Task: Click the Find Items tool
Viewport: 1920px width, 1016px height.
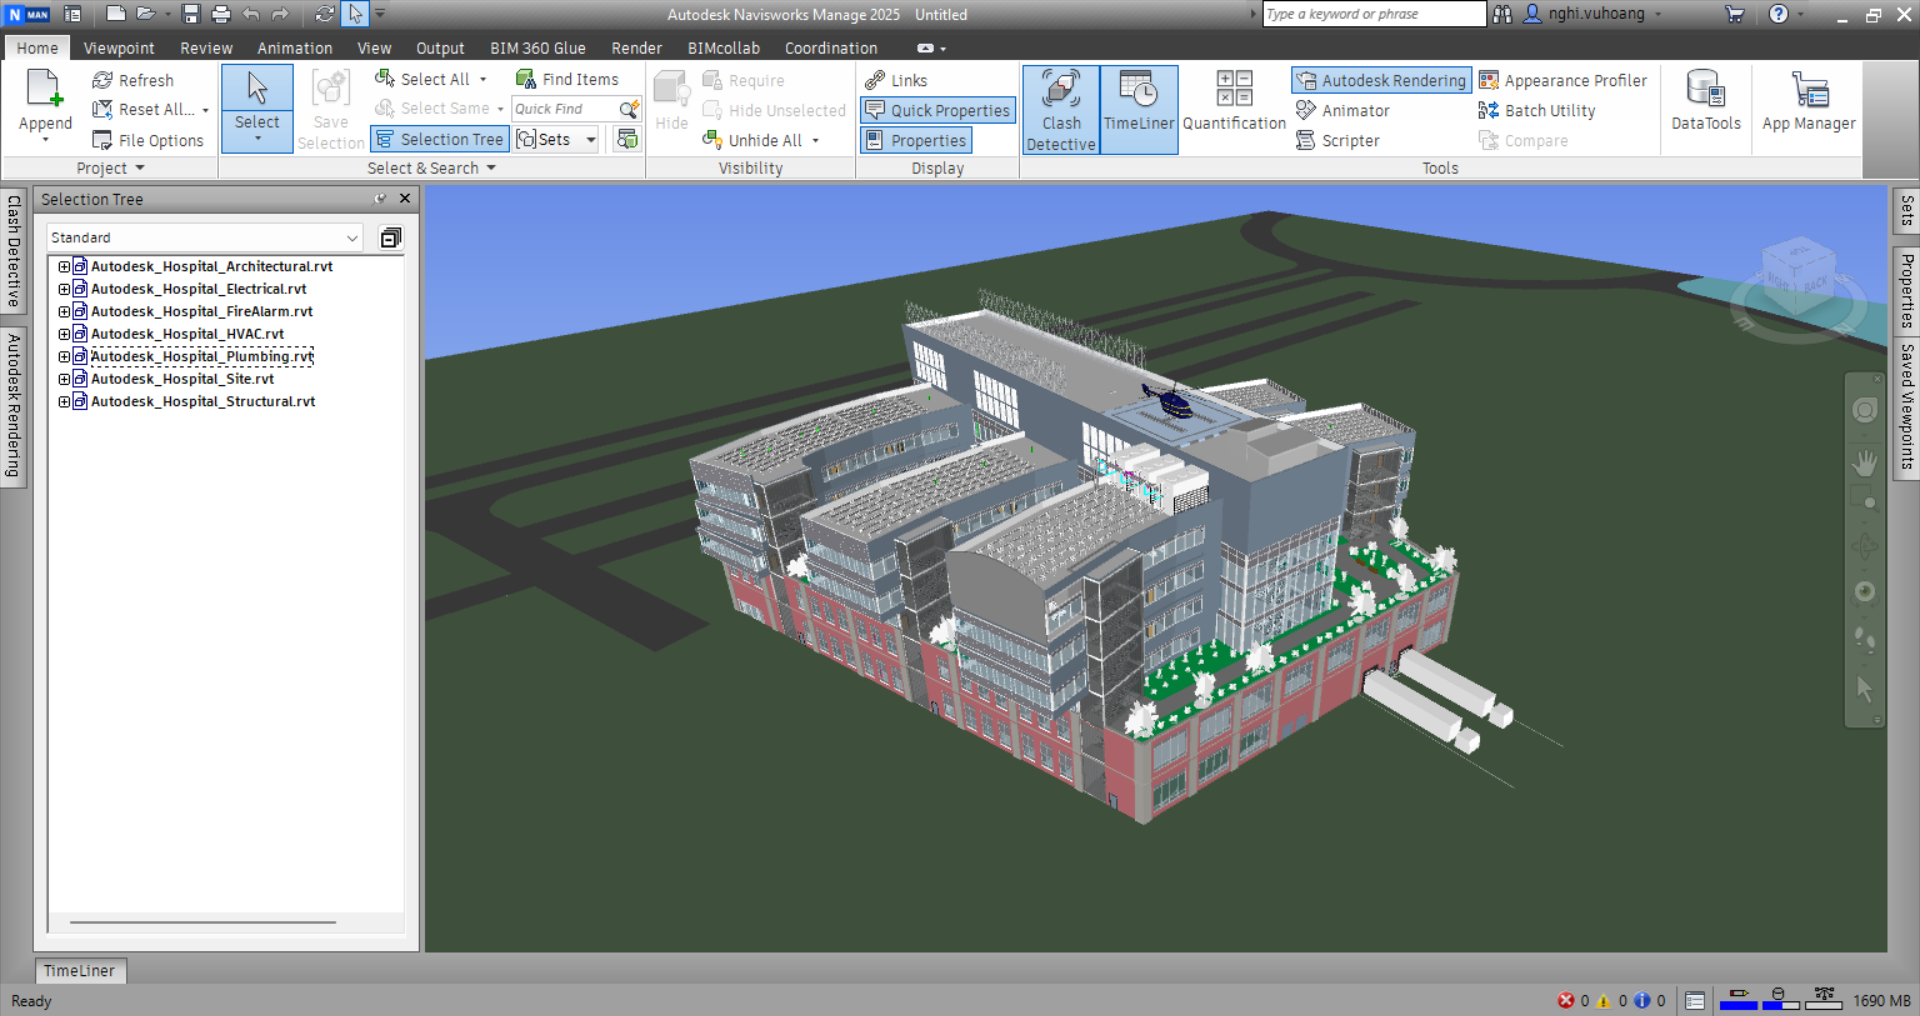Action: 567,79
